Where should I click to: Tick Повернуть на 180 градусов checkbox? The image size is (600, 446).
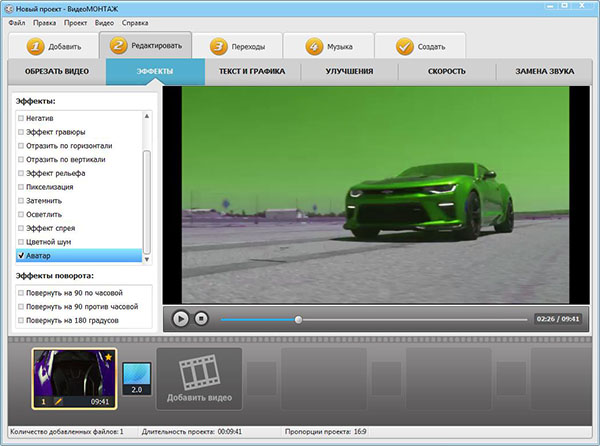coord(22,321)
